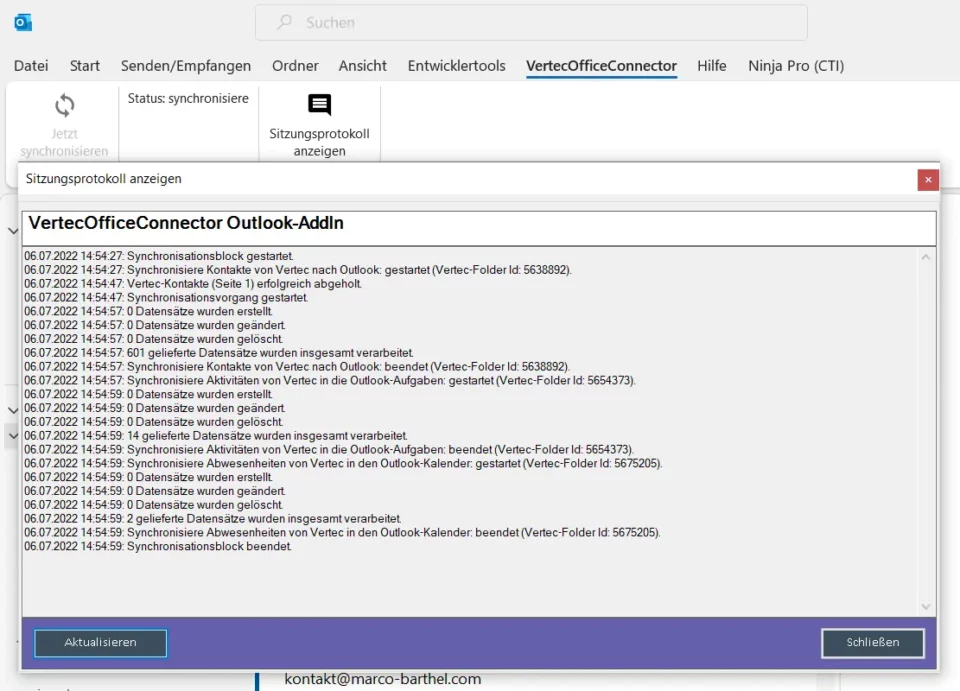Click the magnifier icon in the Suchen box
Image resolution: width=960 pixels, height=691 pixels.
point(285,23)
